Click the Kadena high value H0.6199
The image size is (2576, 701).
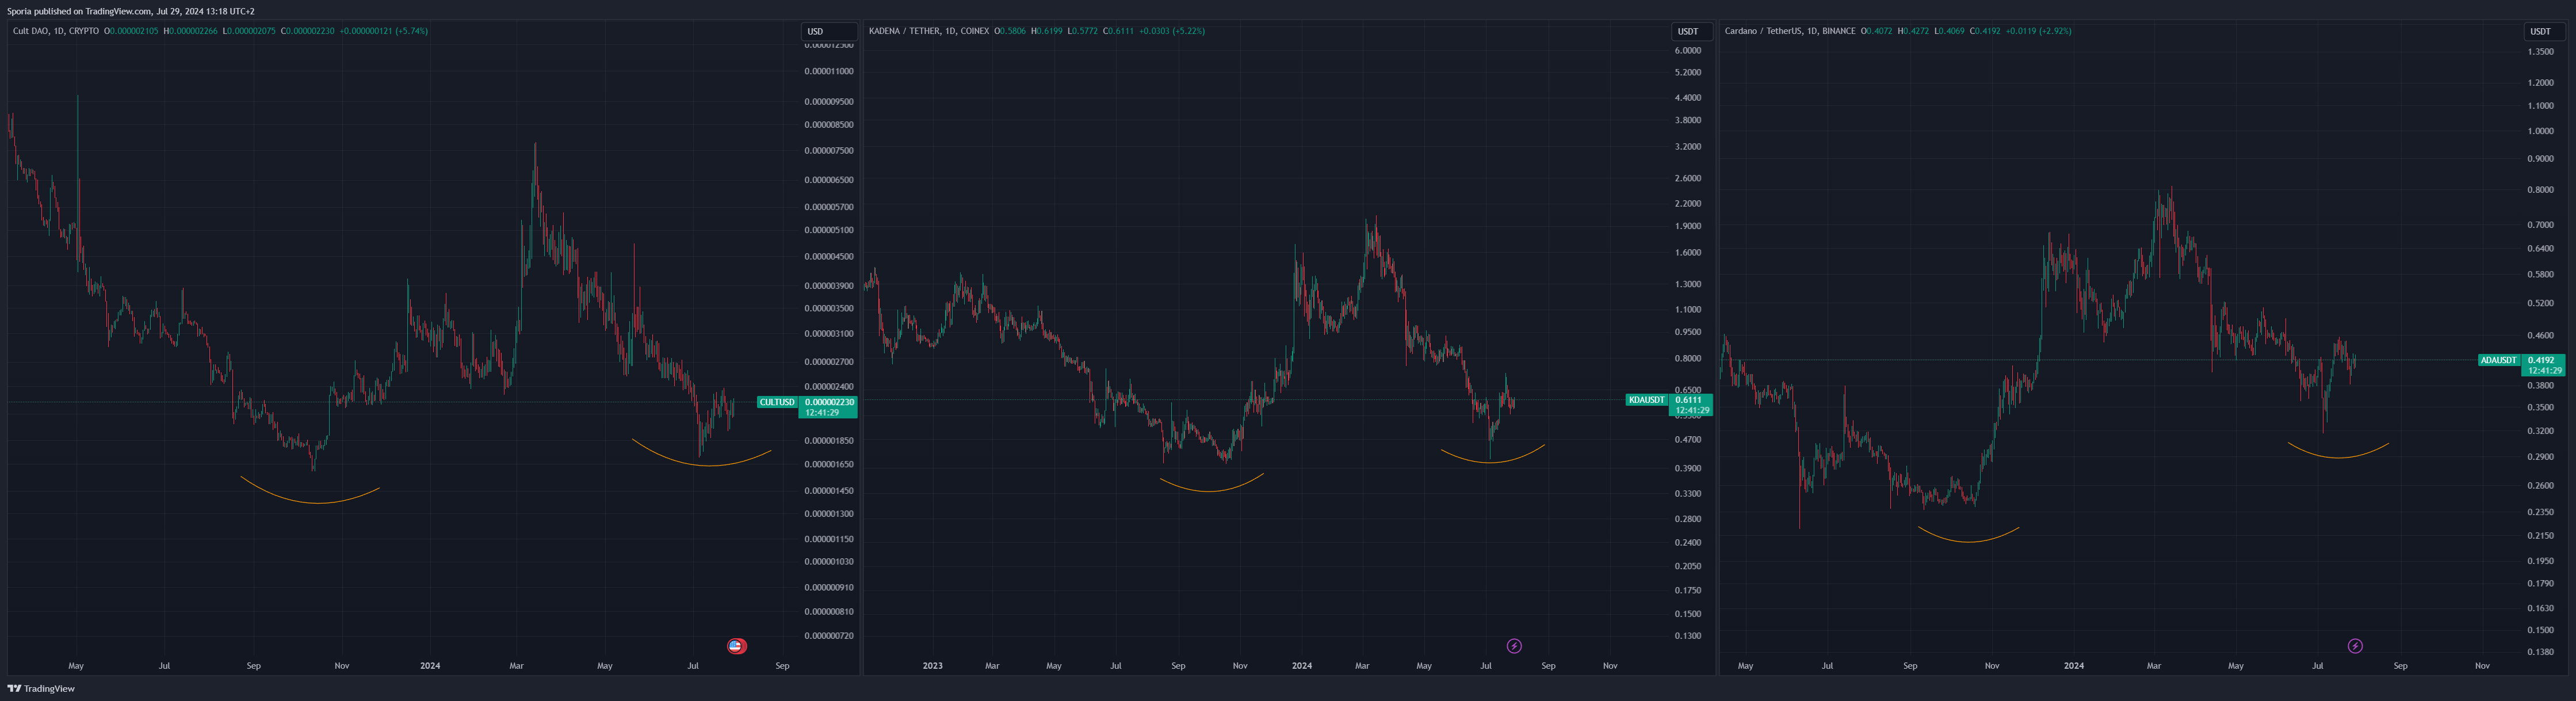(x=1047, y=31)
